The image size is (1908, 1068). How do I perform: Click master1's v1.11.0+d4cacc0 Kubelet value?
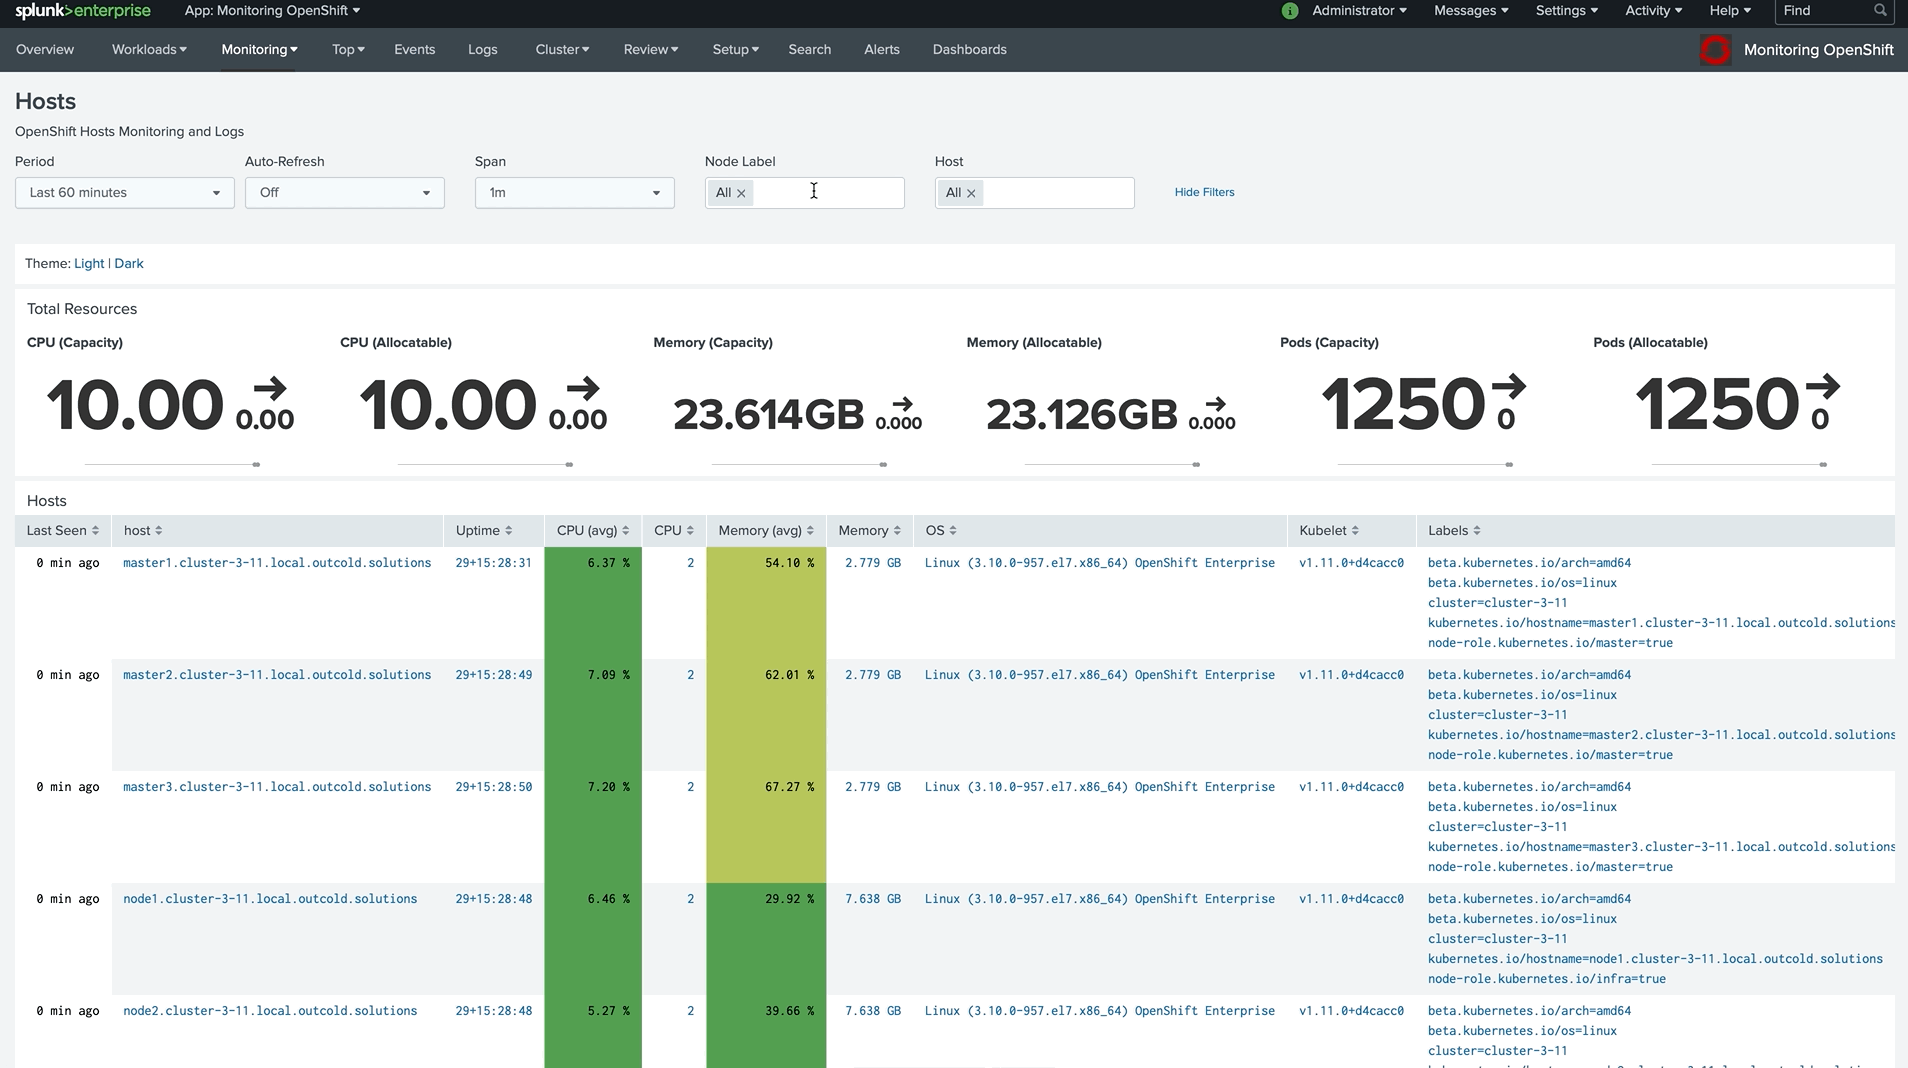pos(1351,563)
